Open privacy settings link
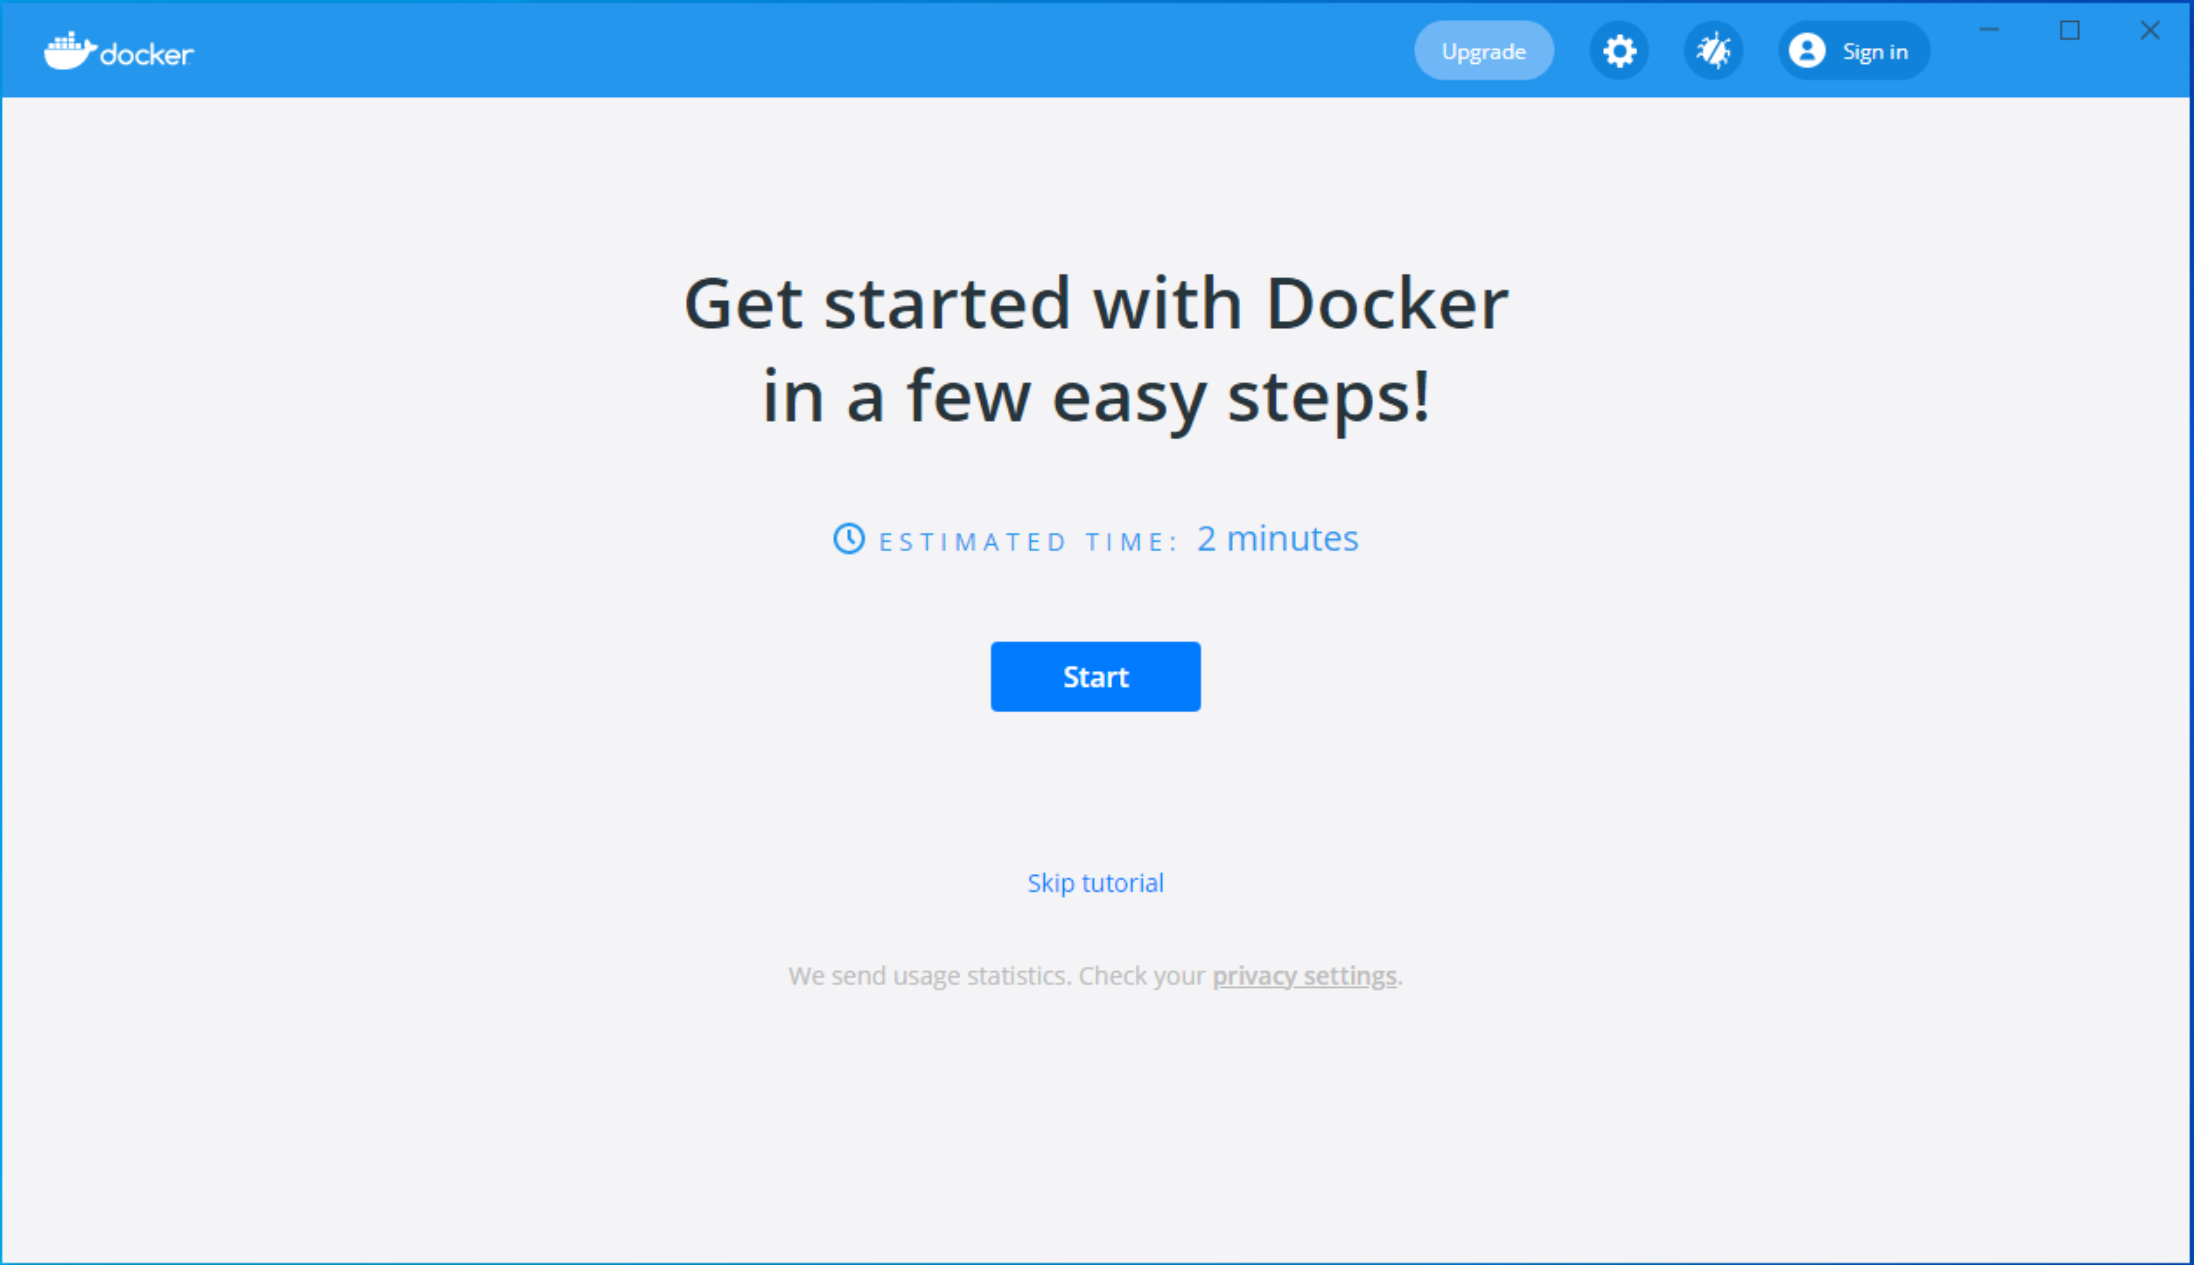The height and width of the screenshot is (1265, 2194). point(1304,975)
